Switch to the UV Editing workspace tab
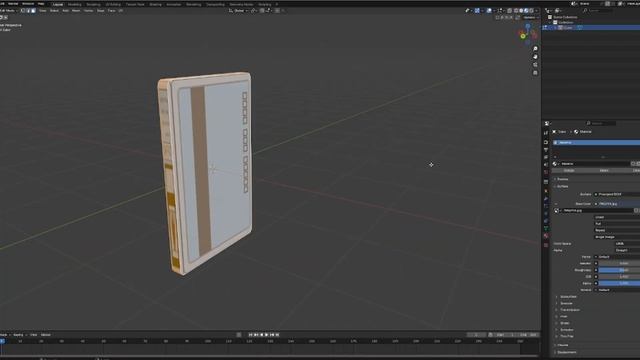 click(x=113, y=4)
